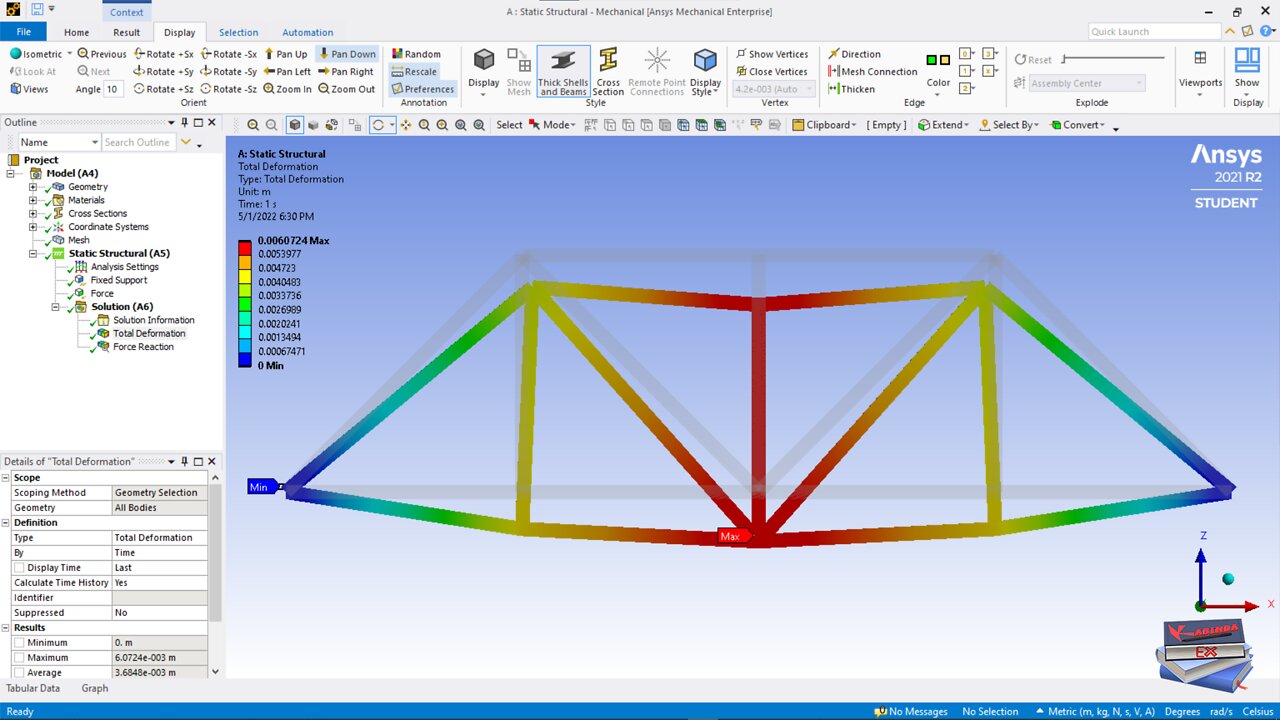Click Show Vertices option
The height and width of the screenshot is (720, 1280).
pyautogui.click(x=771, y=54)
